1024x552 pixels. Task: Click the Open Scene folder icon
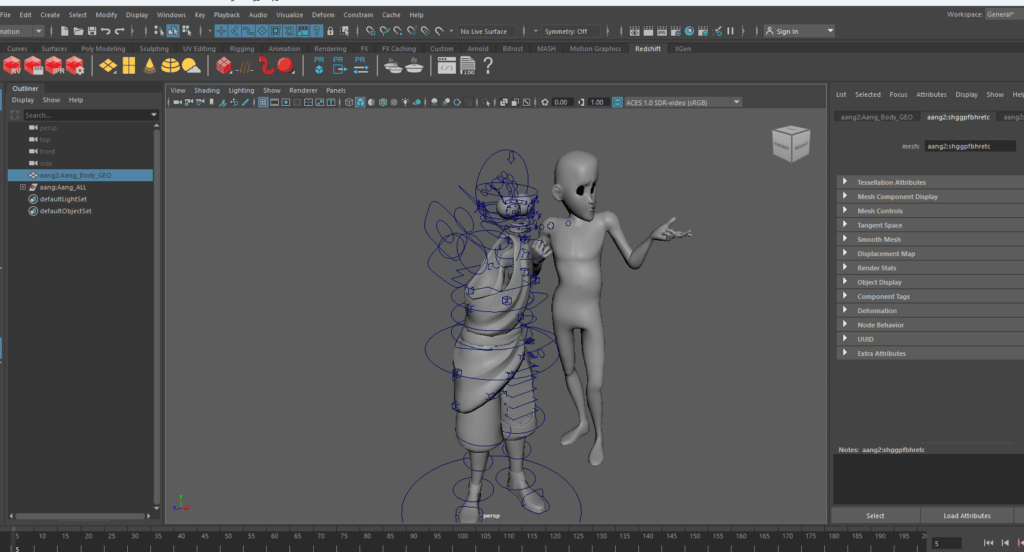pos(78,31)
